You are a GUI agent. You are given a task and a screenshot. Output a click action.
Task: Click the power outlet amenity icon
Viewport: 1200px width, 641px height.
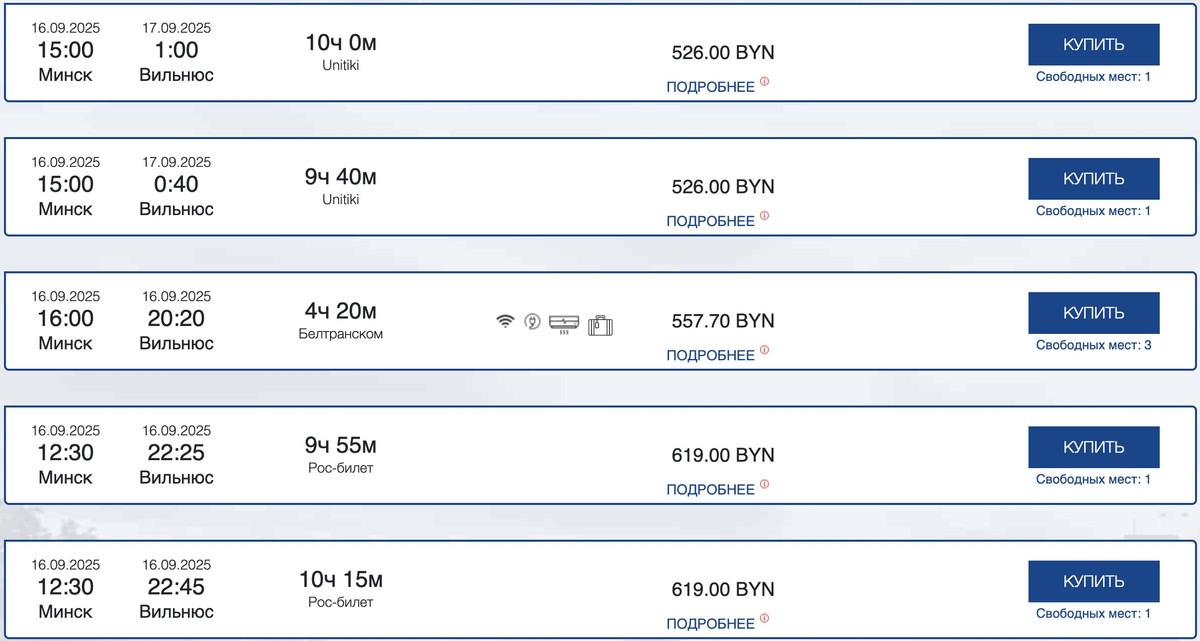(x=533, y=322)
